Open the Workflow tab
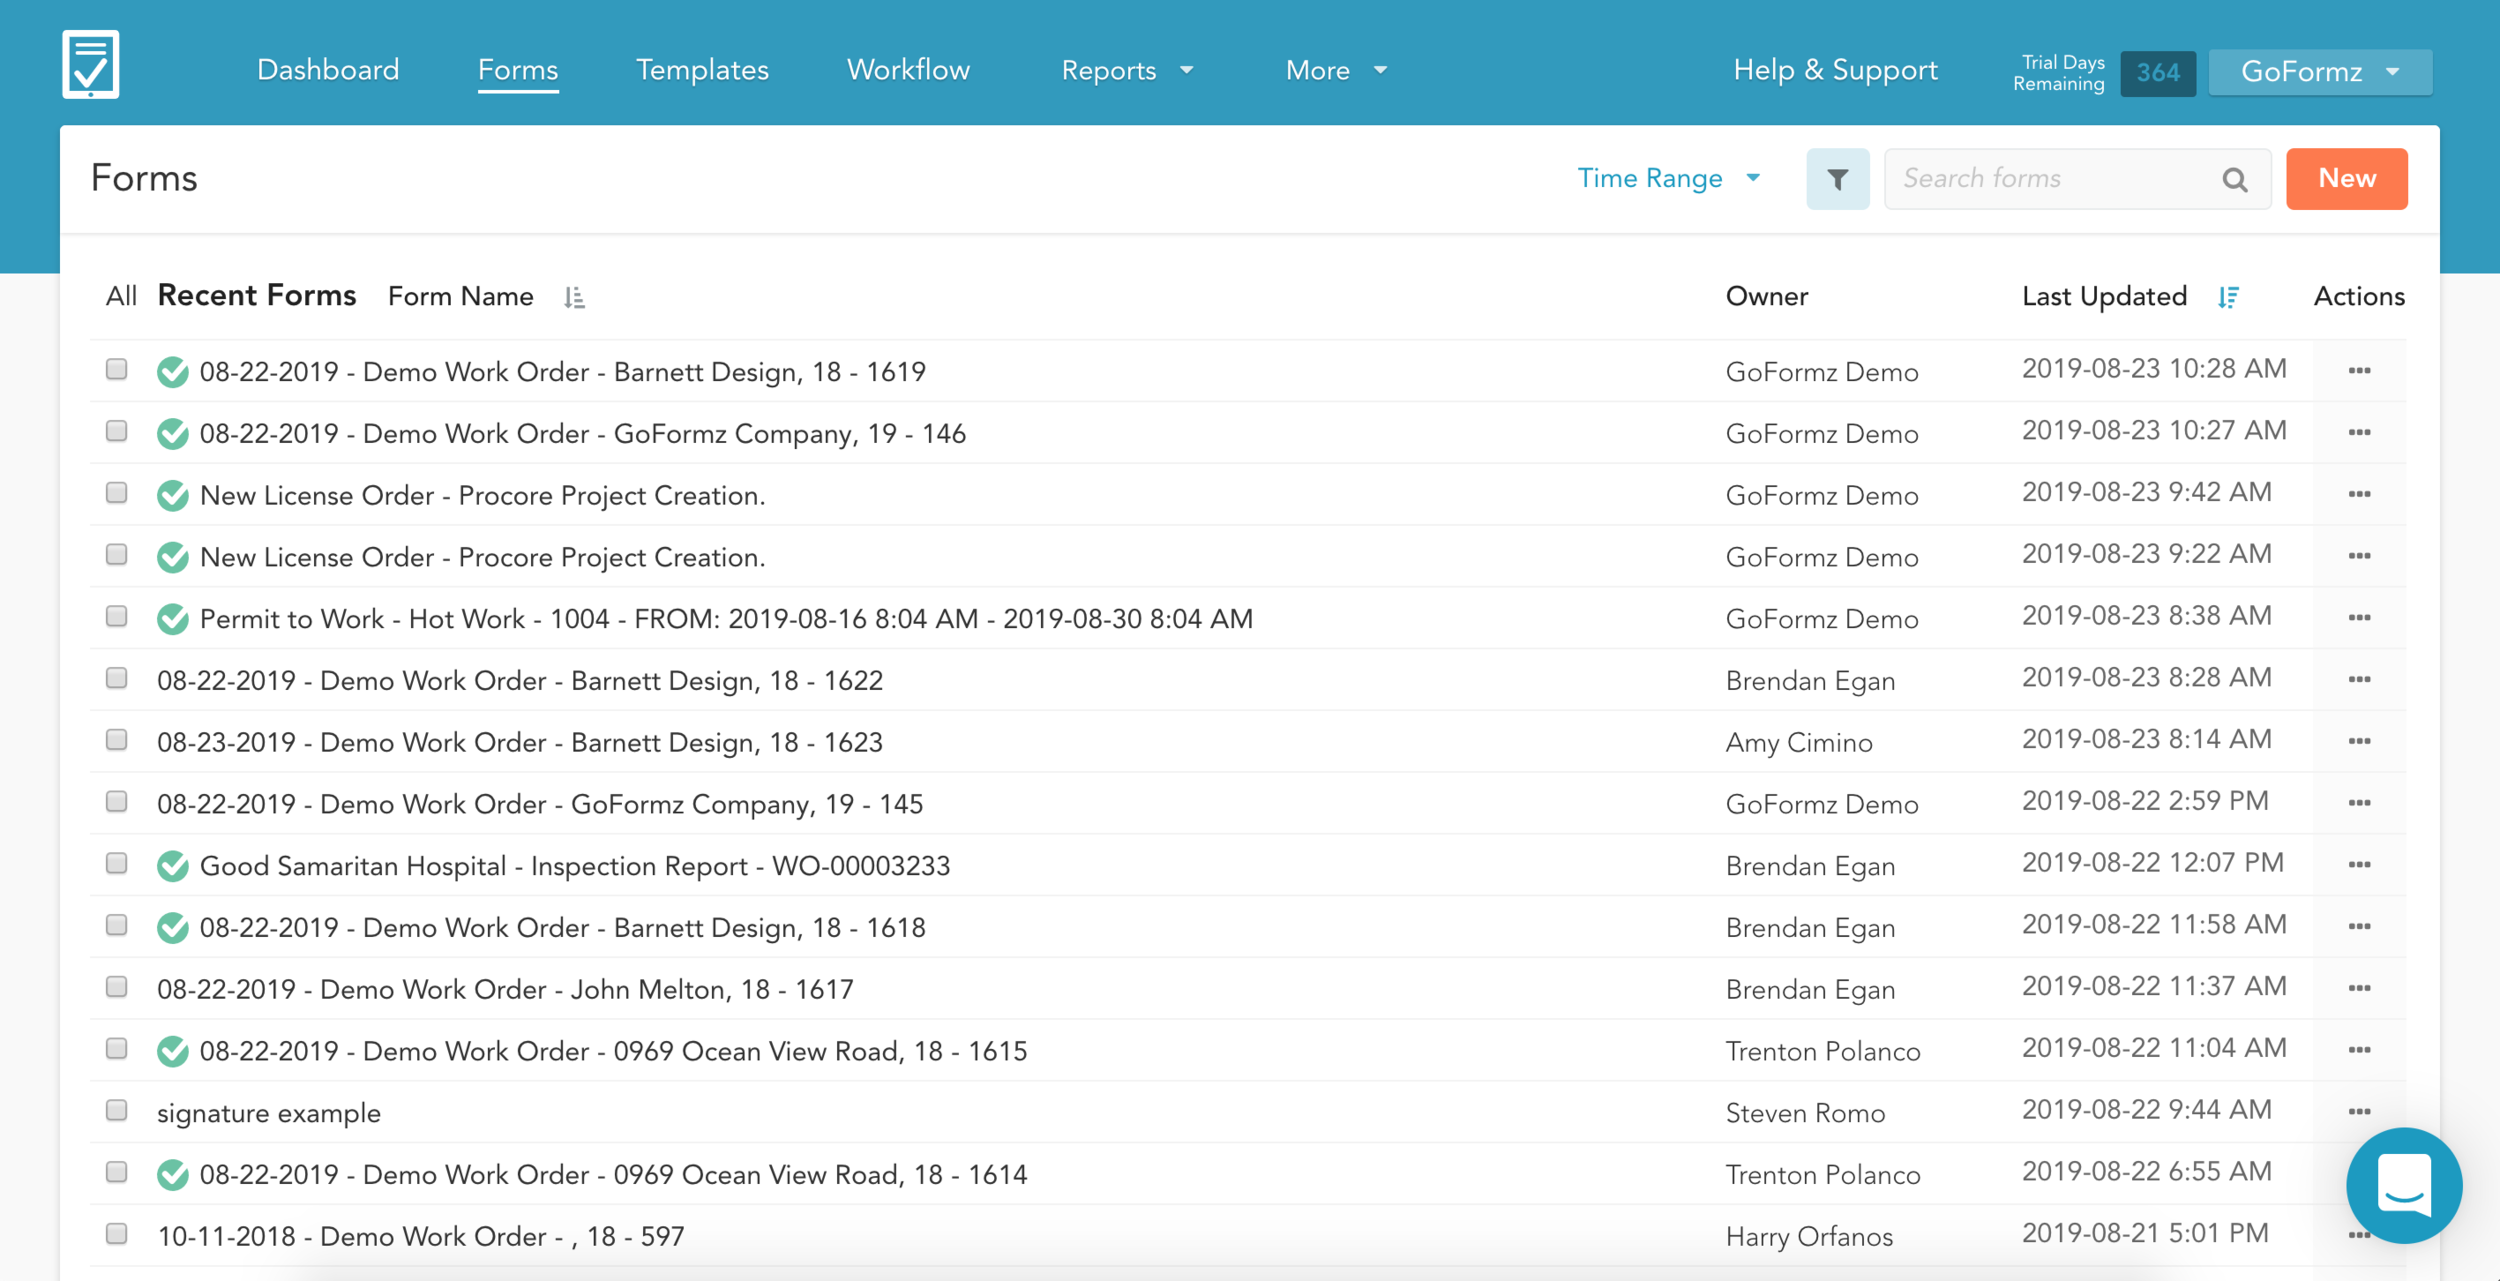 (x=908, y=70)
